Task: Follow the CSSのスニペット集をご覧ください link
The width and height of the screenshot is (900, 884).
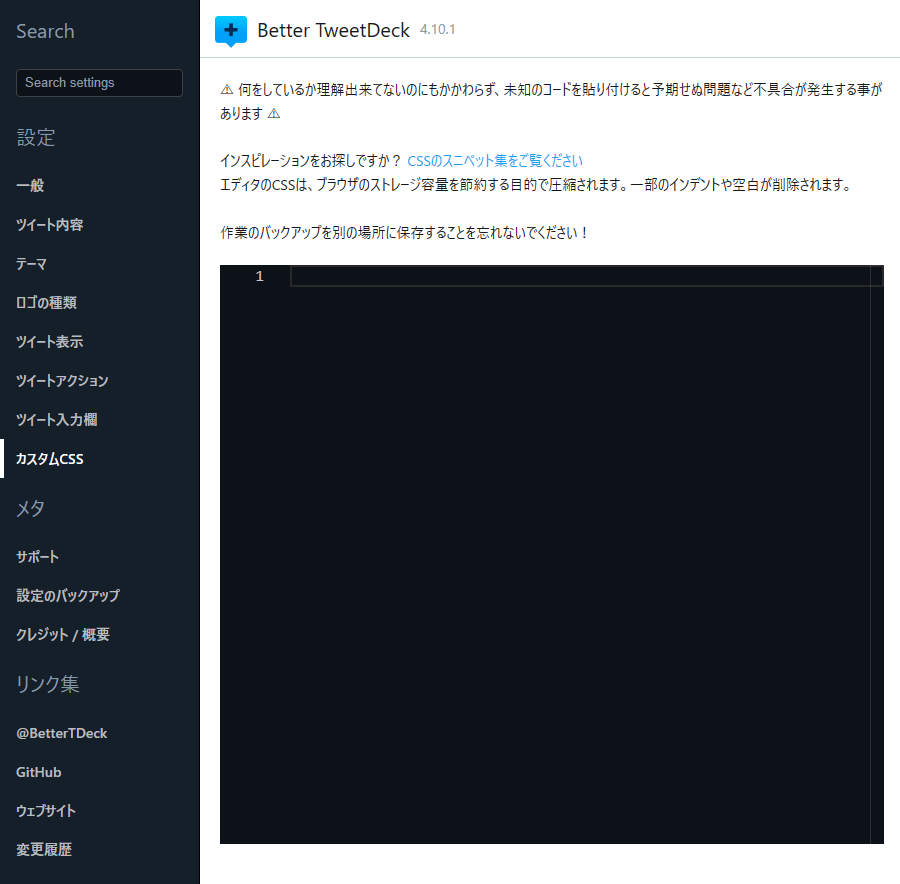Action: click(x=495, y=161)
